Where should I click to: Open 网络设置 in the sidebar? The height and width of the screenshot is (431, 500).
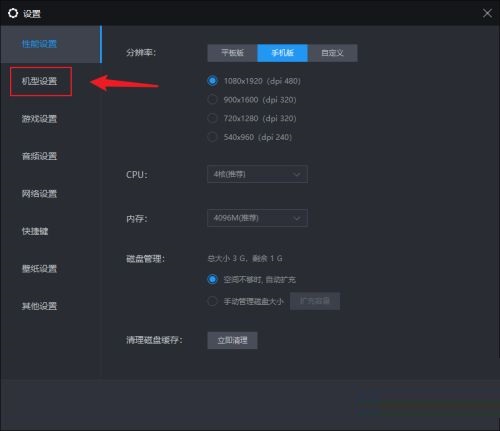[x=39, y=194]
